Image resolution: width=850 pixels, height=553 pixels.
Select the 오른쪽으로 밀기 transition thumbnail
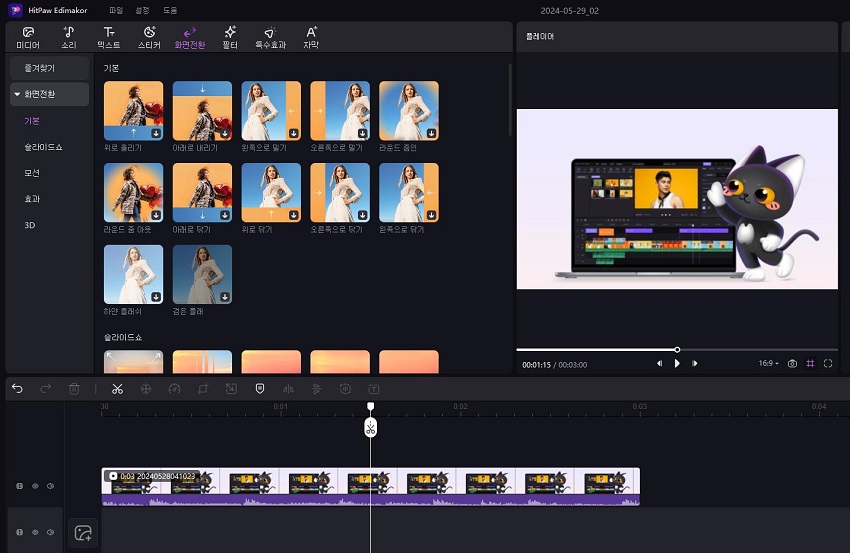(340, 111)
